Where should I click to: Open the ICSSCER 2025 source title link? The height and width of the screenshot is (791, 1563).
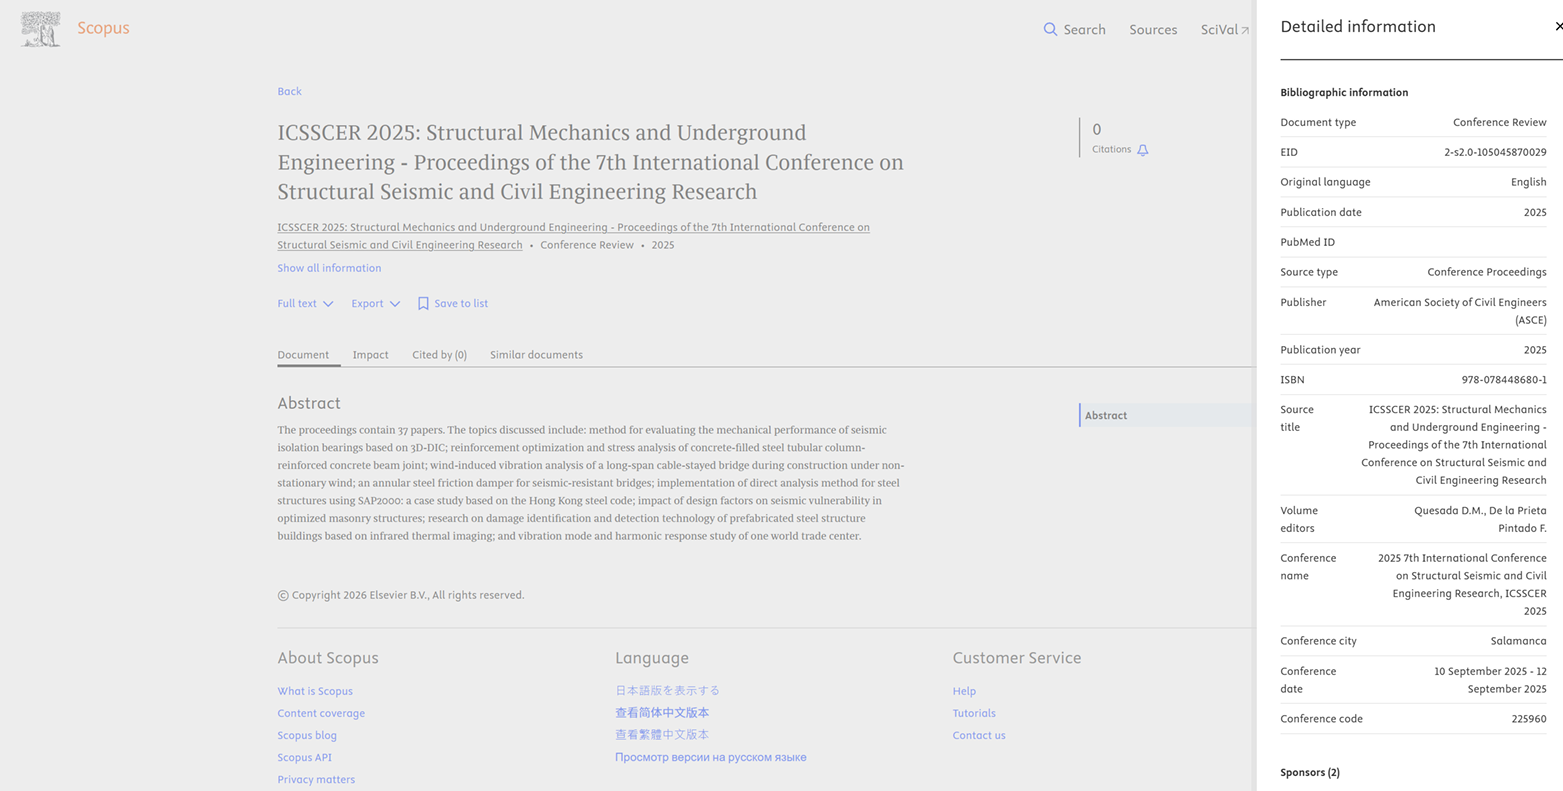click(x=573, y=236)
